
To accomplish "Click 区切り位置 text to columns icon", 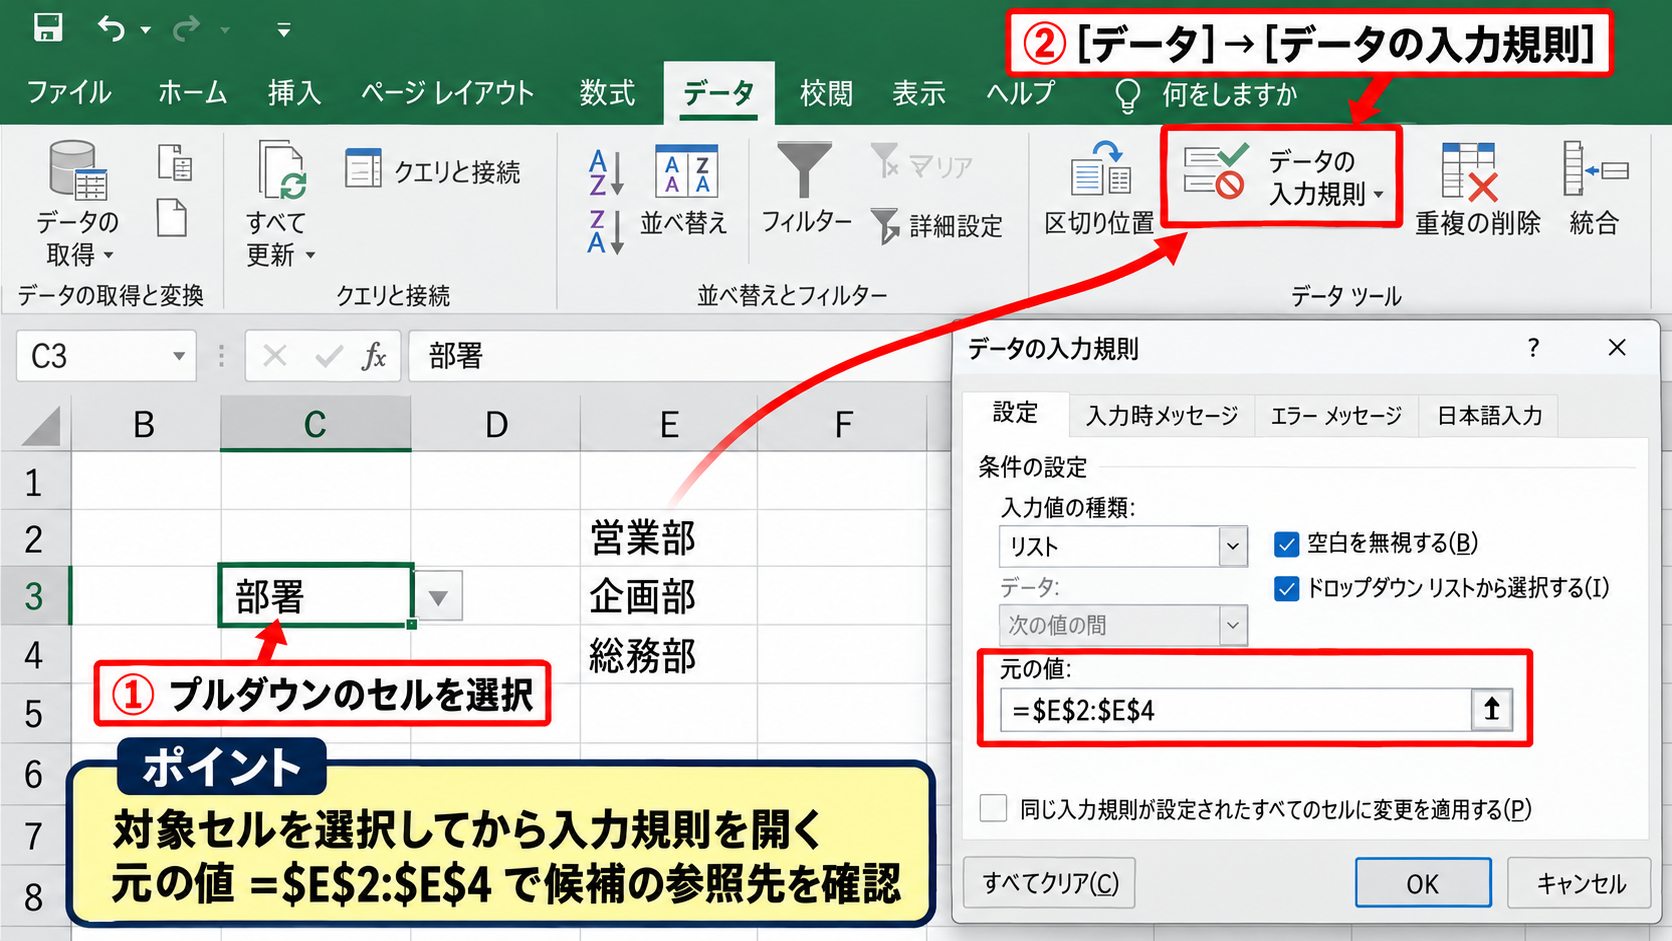I will (x=1100, y=168).
